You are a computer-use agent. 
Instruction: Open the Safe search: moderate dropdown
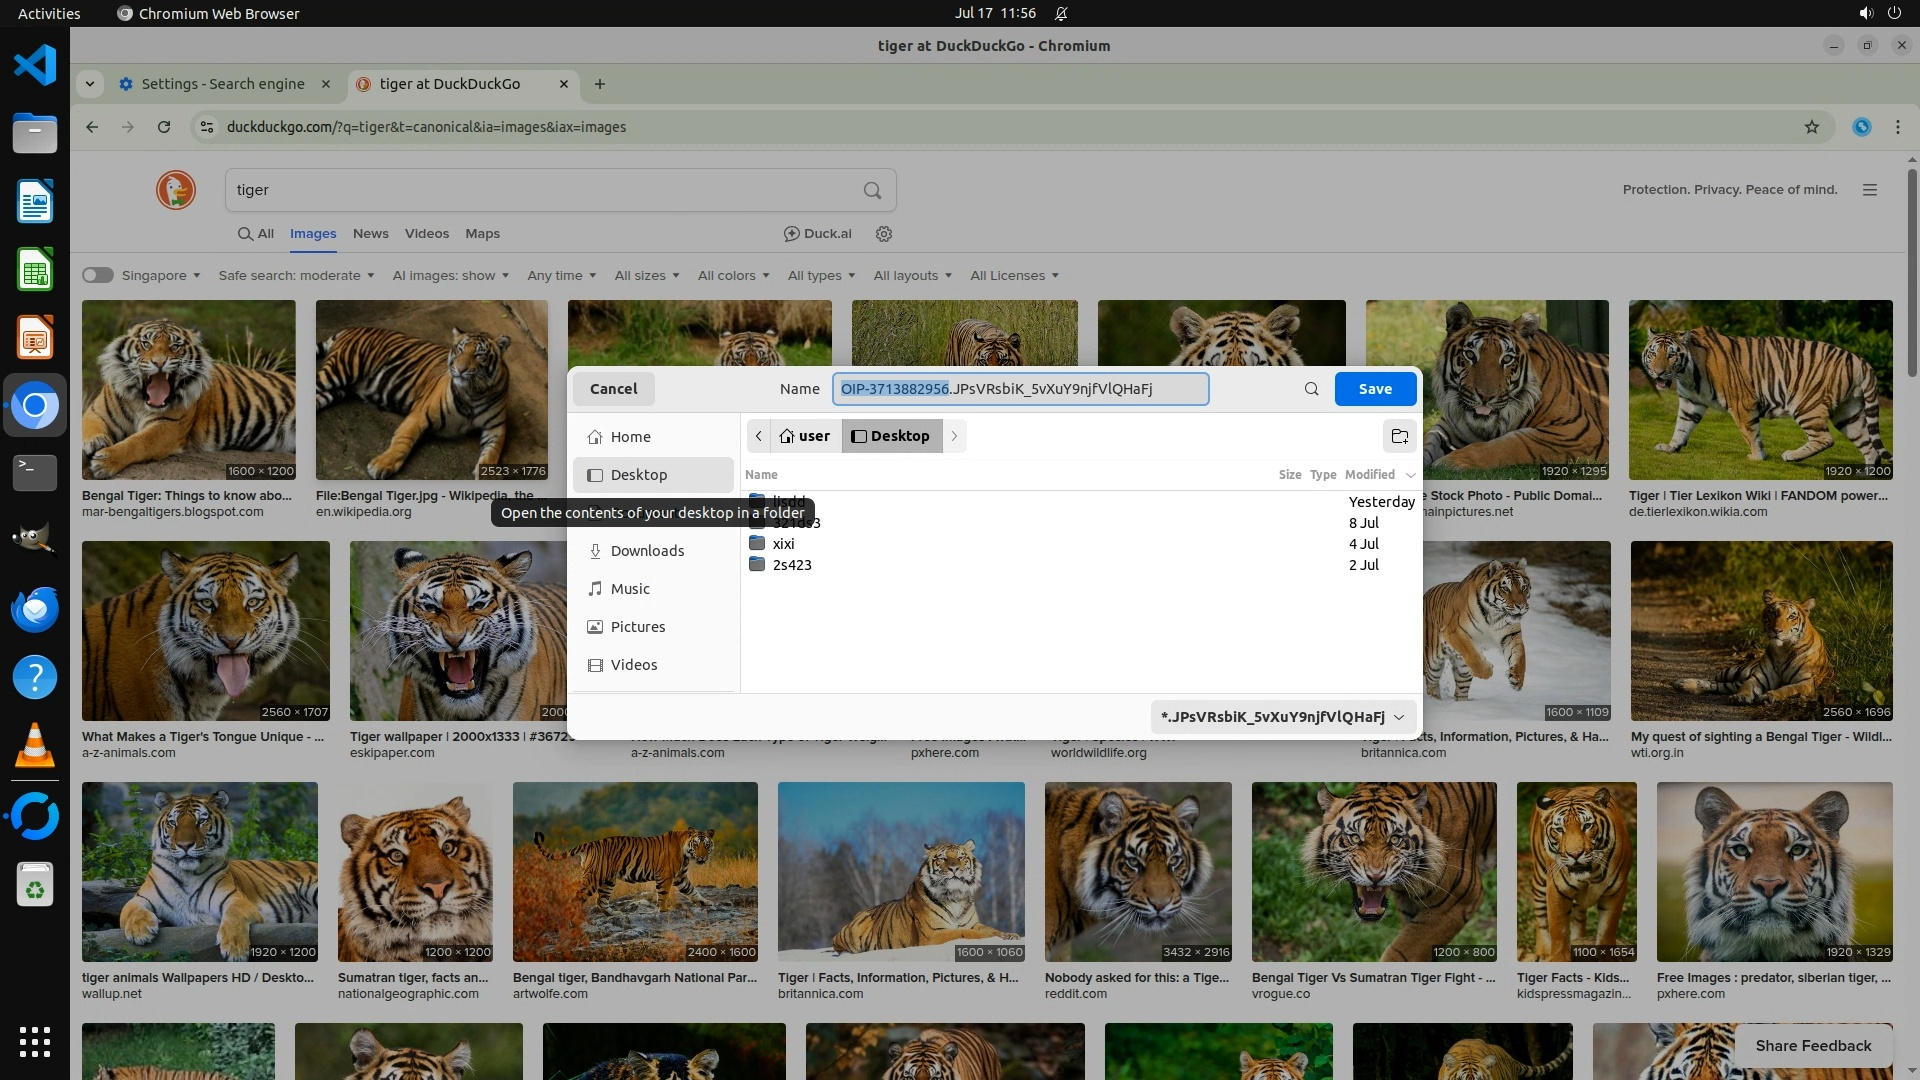click(296, 276)
